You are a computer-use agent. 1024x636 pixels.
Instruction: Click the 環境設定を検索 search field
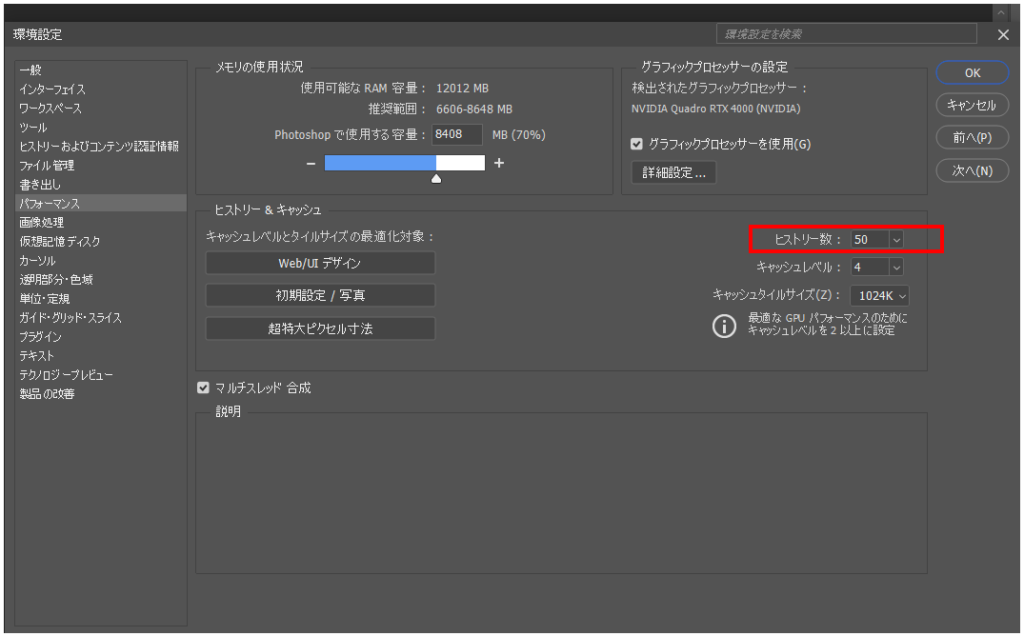[x=846, y=34]
